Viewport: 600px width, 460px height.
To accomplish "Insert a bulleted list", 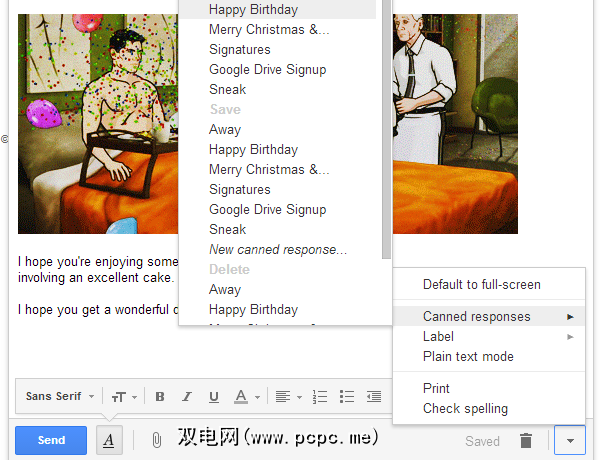I will pyautogui.click(x=347, y=396).
